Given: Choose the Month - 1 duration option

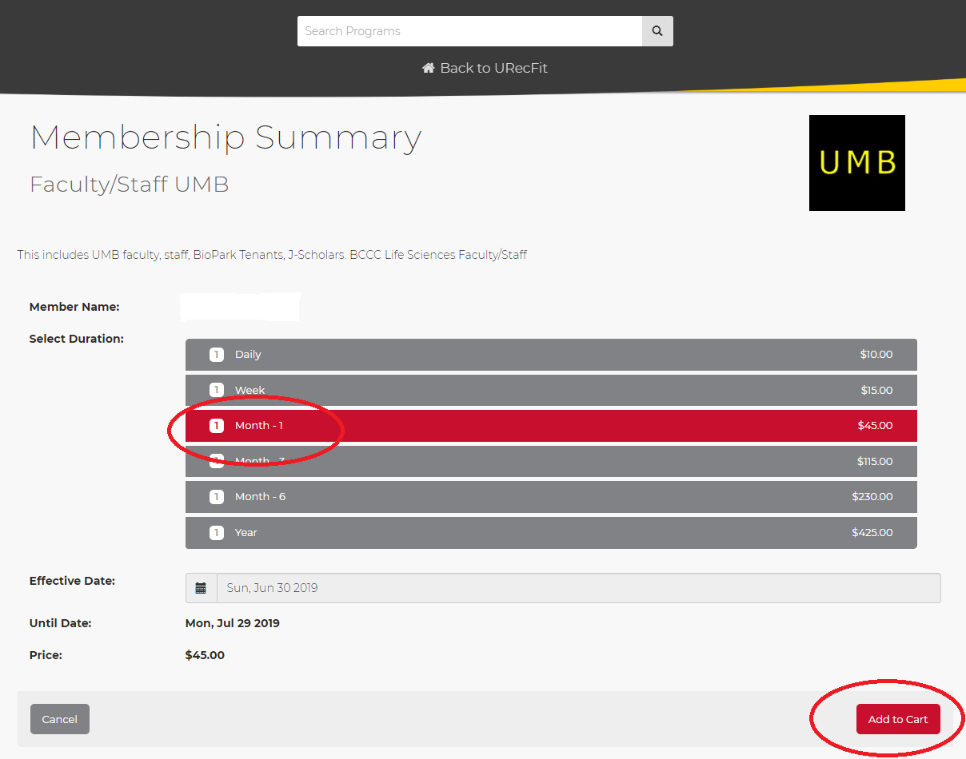Looking at the screenshot, I should pyautogui.click(x=550, y=426).
